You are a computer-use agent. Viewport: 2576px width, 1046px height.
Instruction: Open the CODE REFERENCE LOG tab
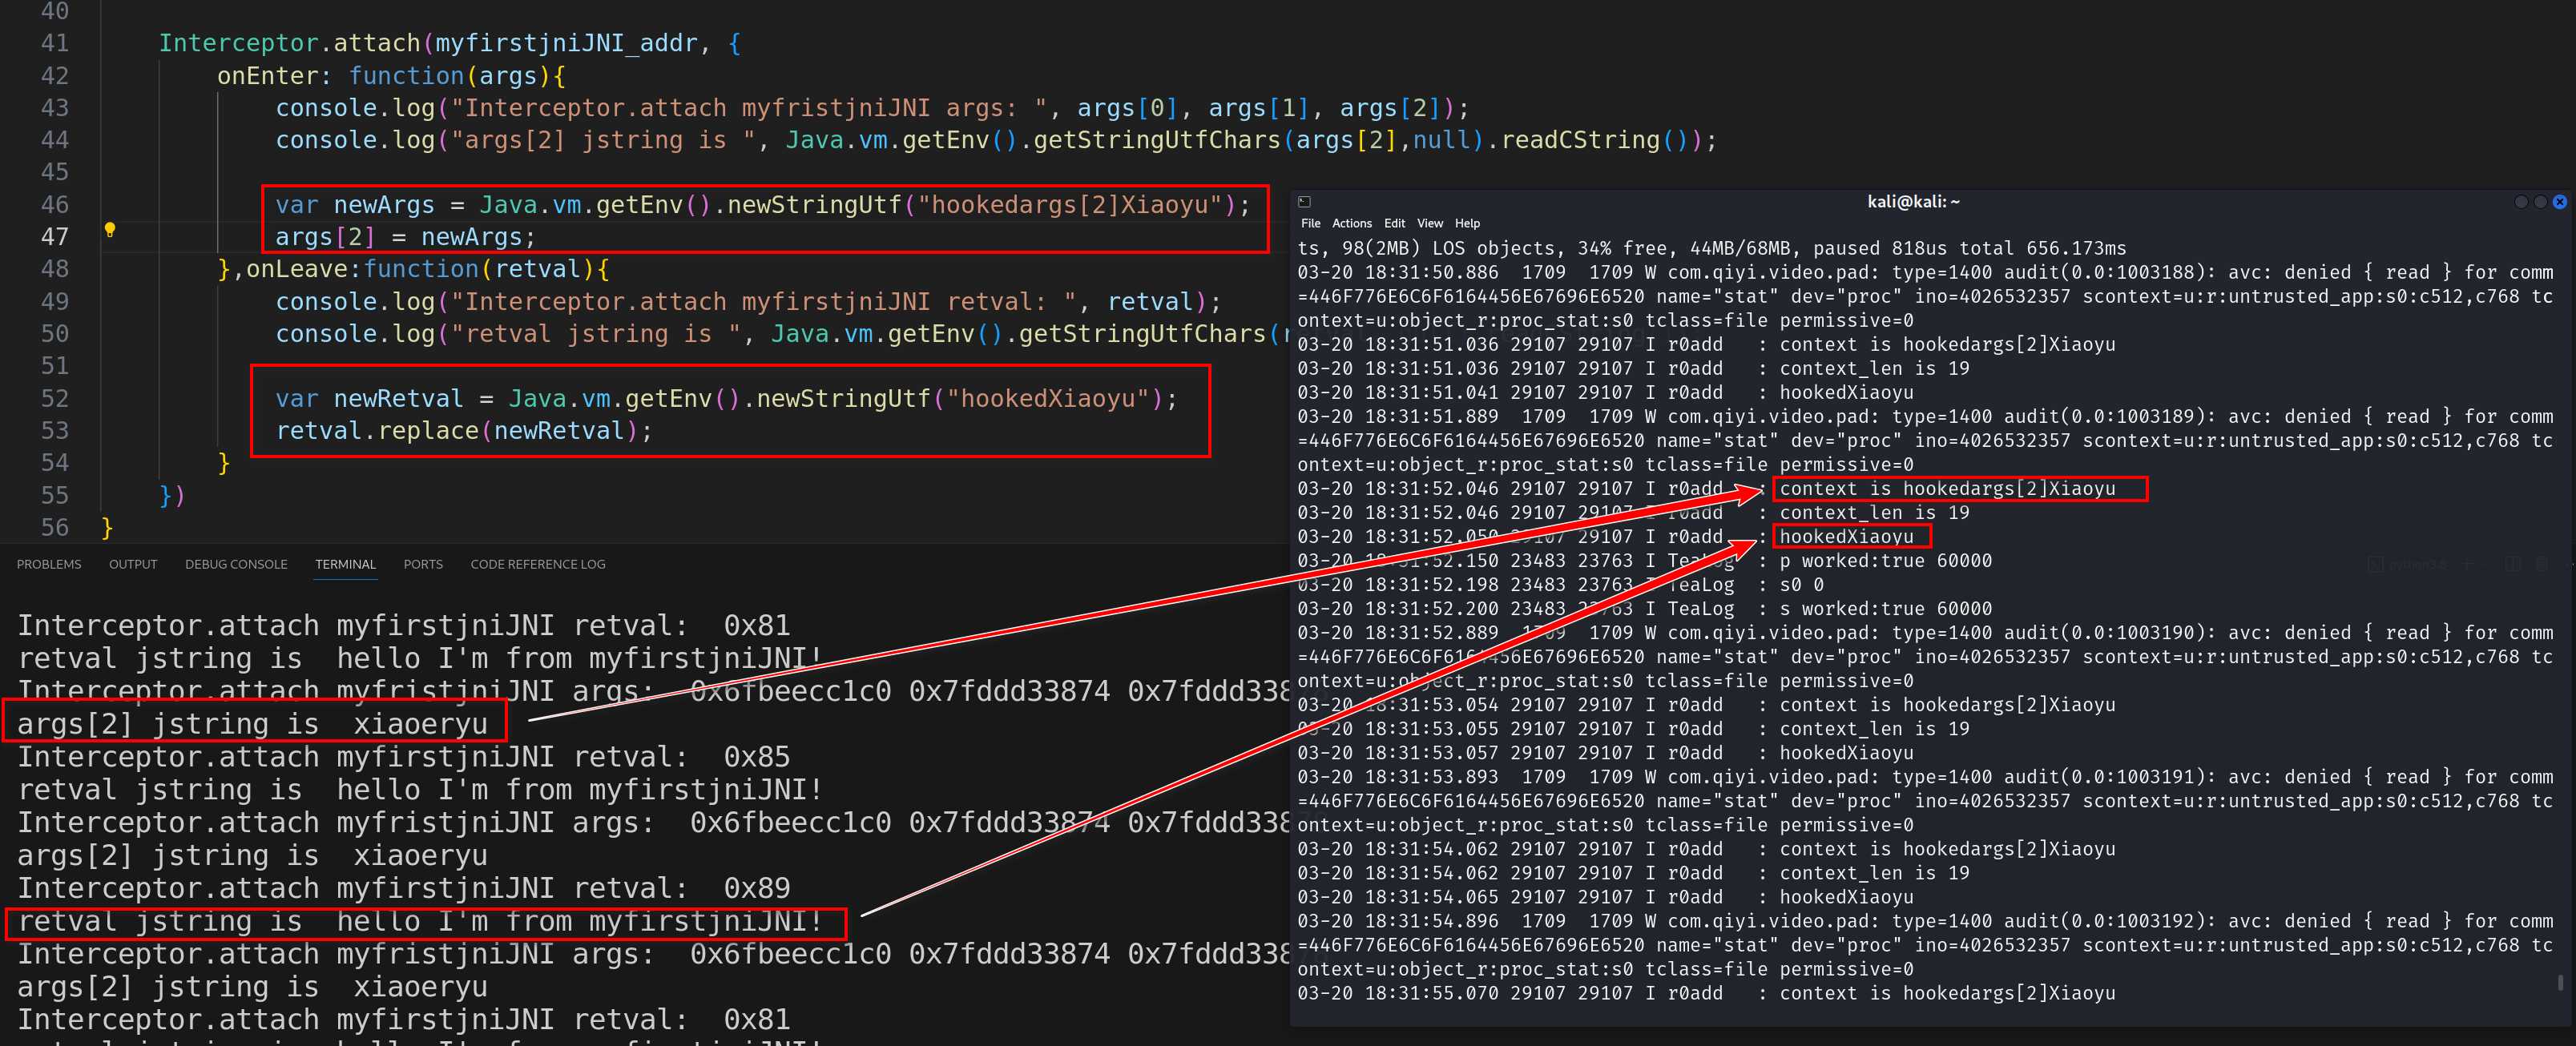538,564
